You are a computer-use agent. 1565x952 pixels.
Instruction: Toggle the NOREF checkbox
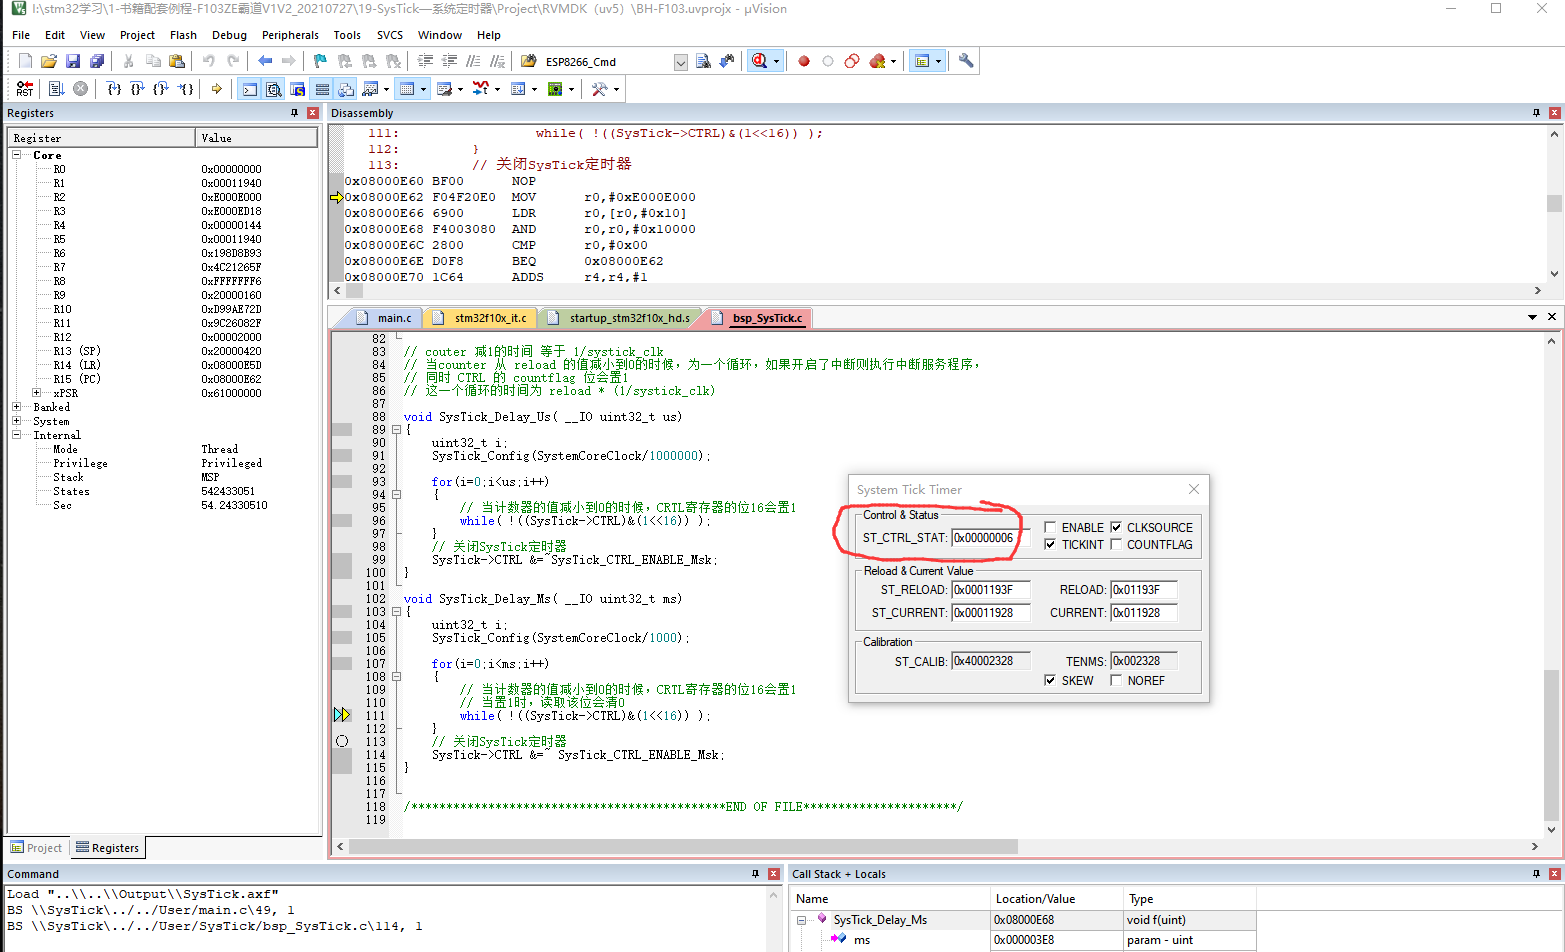[1116, 680]
